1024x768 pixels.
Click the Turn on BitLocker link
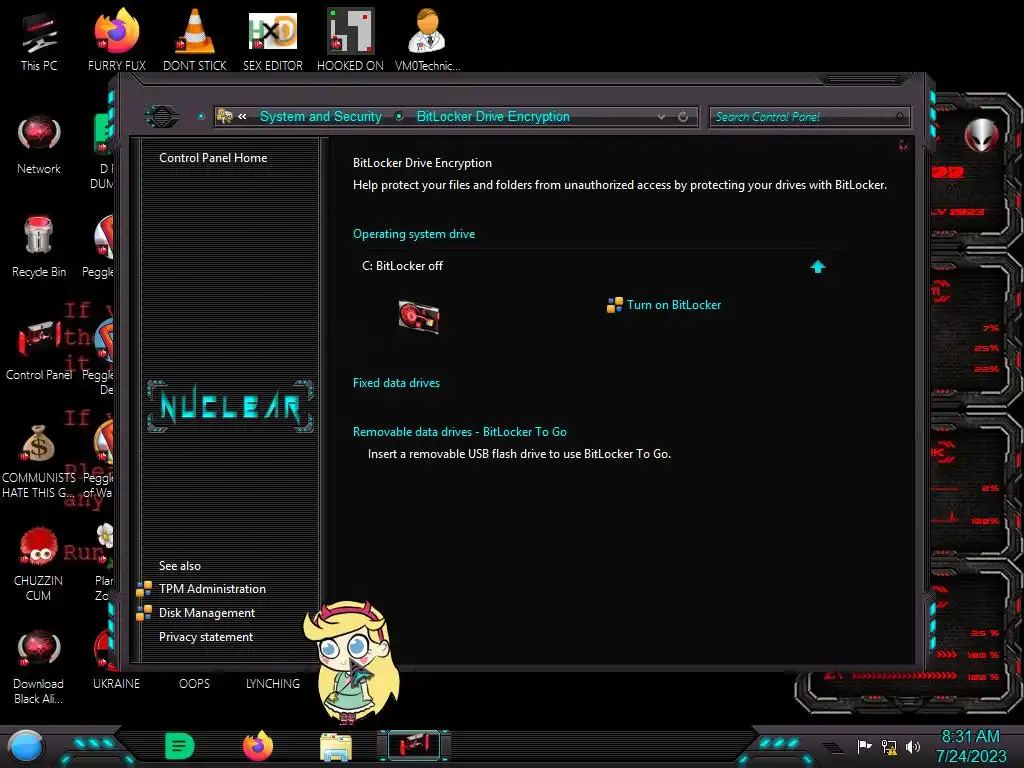pyautogui.click(x=674, y=305)
